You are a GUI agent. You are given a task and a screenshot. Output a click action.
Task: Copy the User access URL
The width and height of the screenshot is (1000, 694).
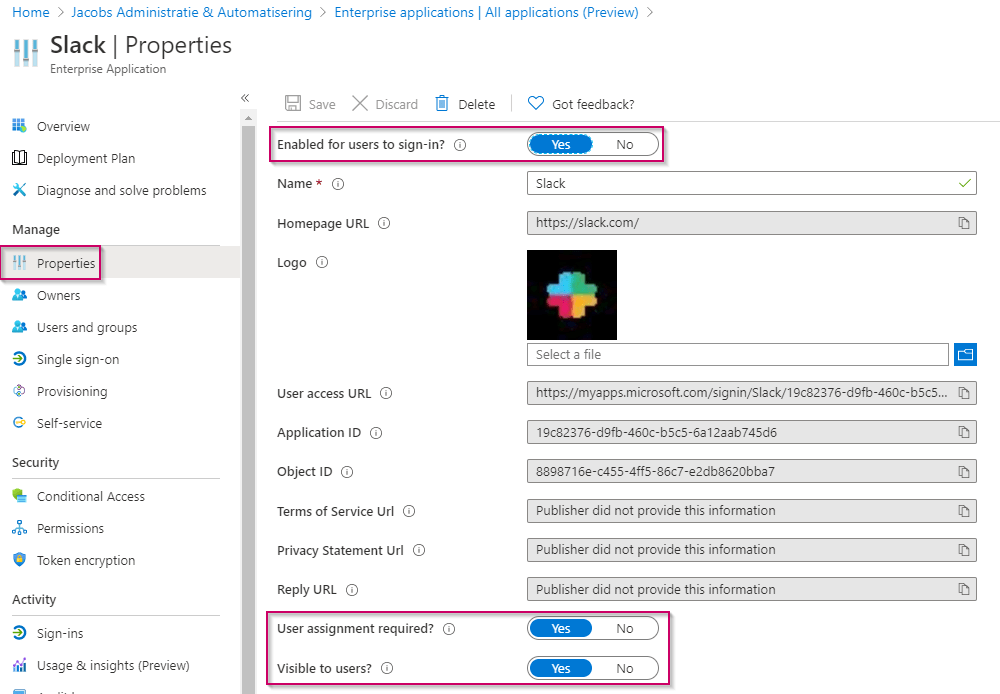point(964,394)
